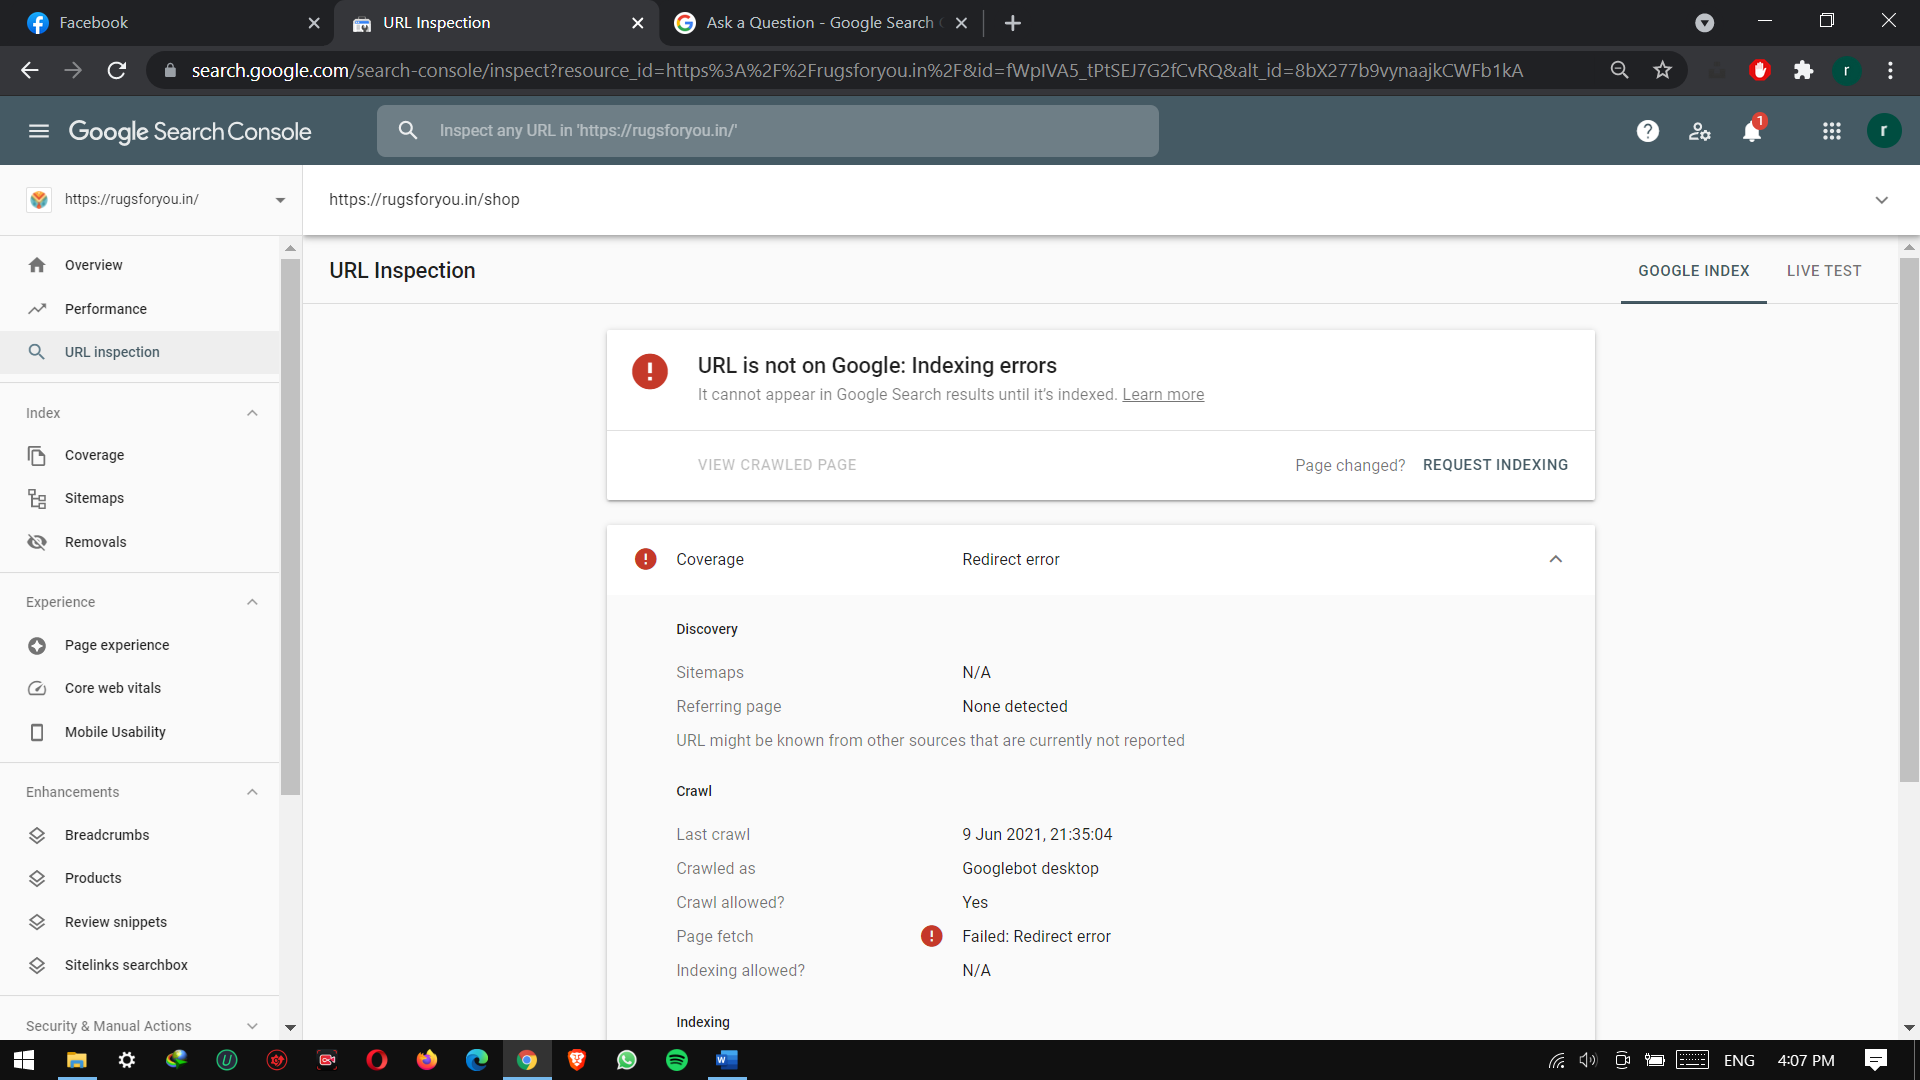Click the user settings people icon

click(1699, 131)
